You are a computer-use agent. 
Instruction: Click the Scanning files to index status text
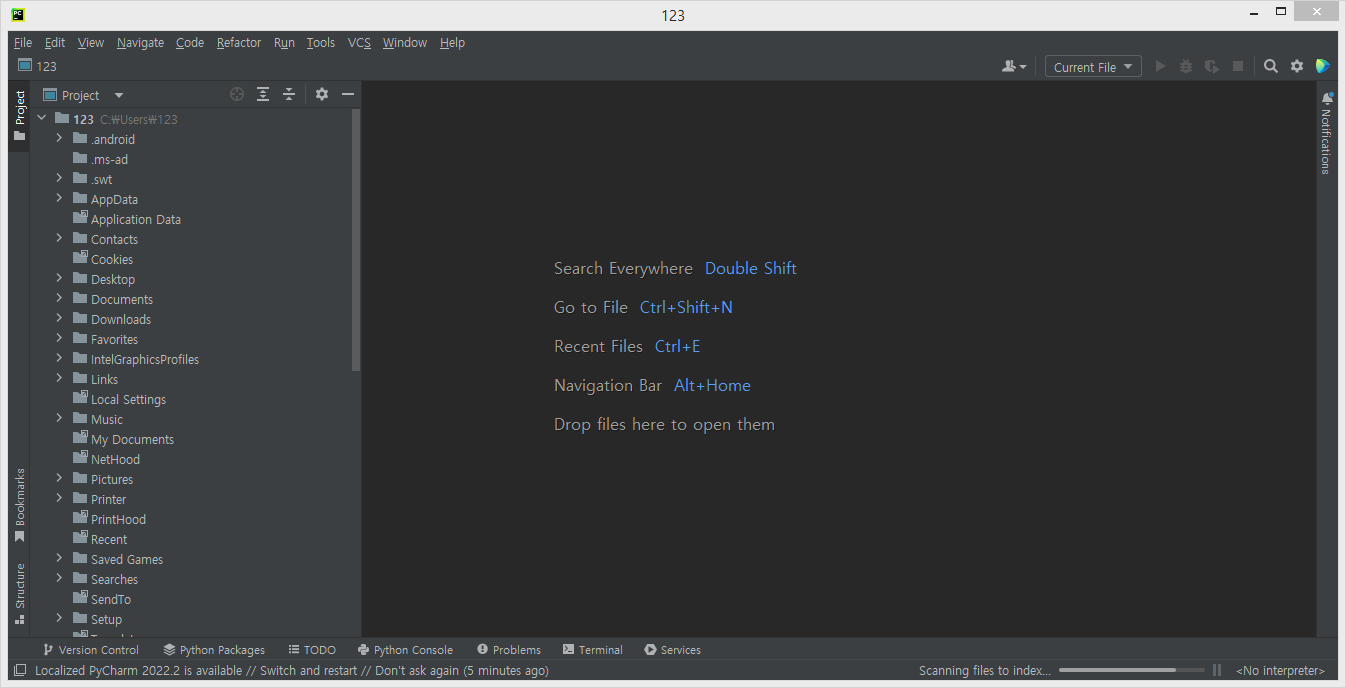985,671
